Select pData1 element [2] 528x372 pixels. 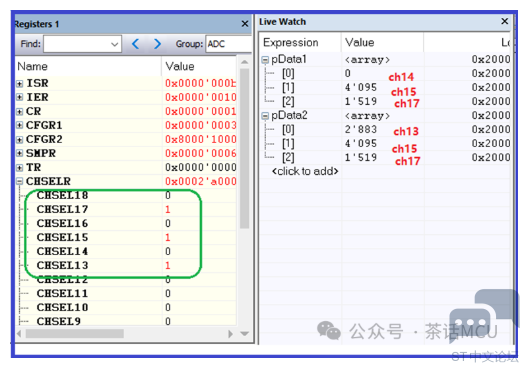tap(386, 101)
